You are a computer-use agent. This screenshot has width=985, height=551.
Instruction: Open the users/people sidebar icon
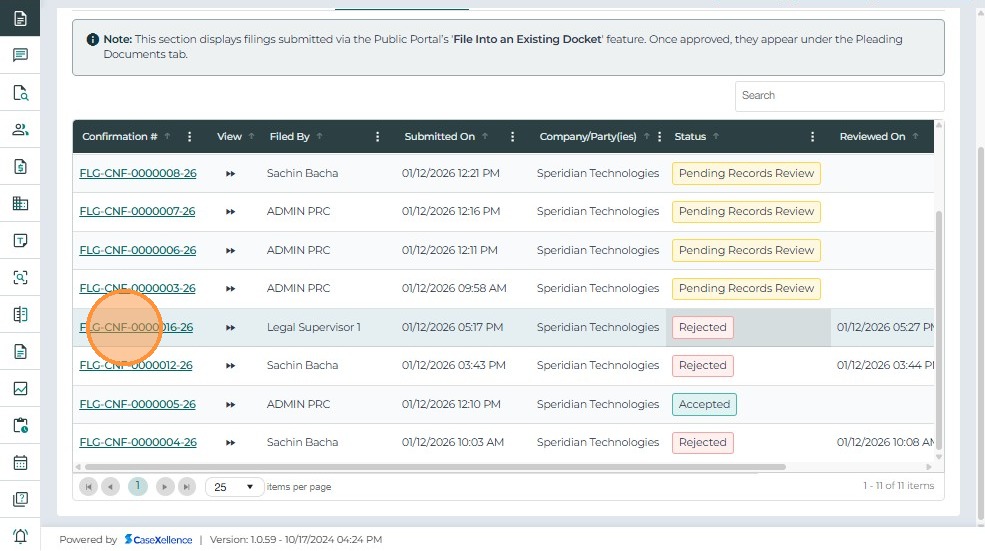20,130
